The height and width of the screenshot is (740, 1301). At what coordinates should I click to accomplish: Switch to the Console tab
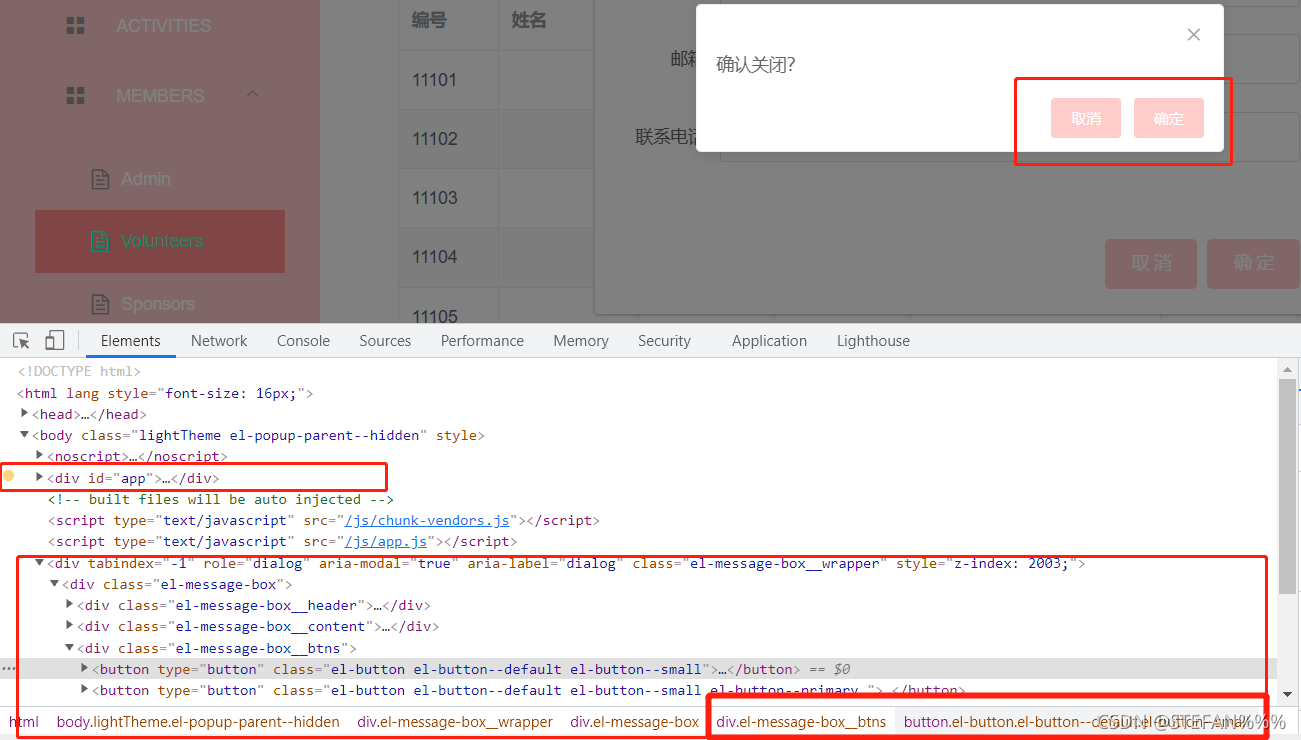coord(303,341)
